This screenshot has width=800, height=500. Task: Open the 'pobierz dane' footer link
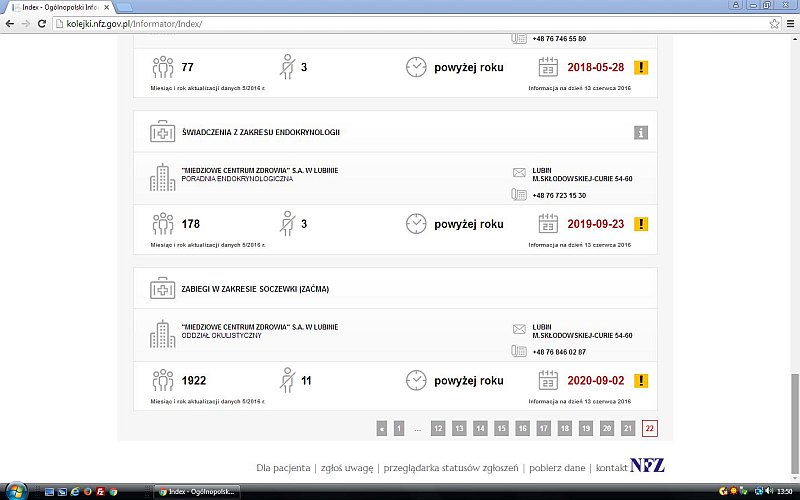tap(556, 467)
